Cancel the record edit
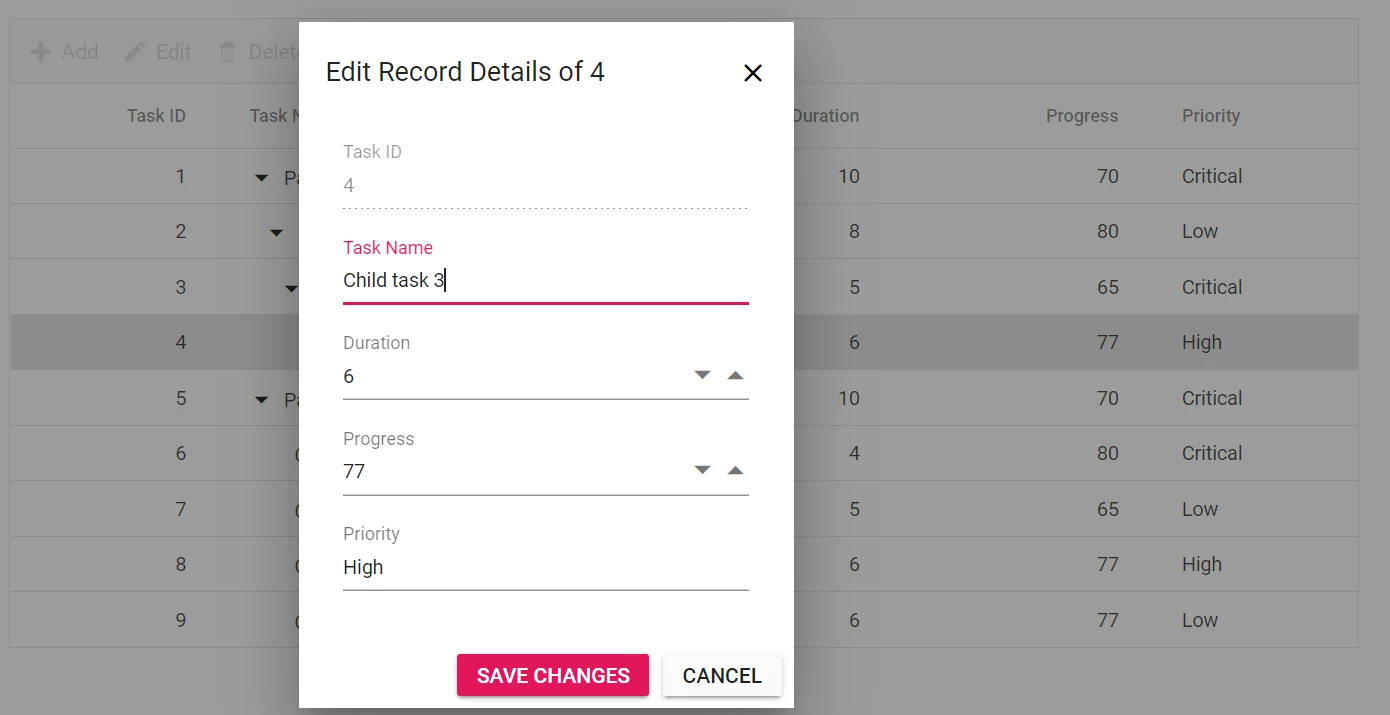Image resolution: width=1390 pixels, height=715 pixels. pyautogui.click(x=722, y=675)
